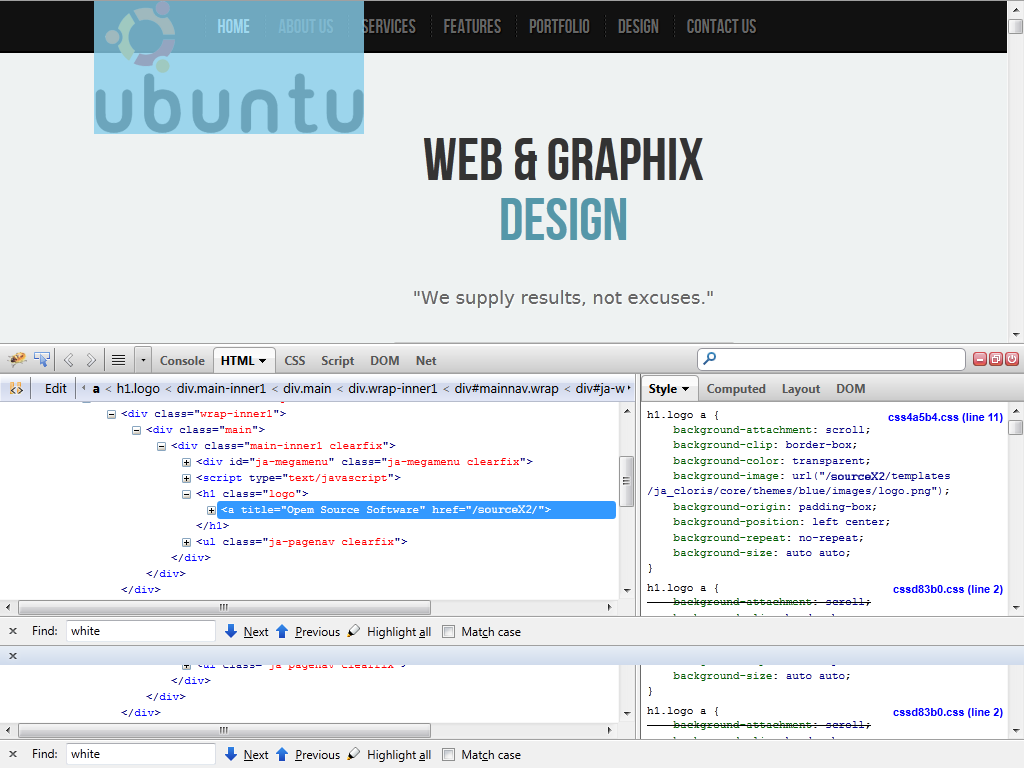Open the css4a5b4.css (line 11) link
The width and height of the screenshot is (1024, 768).
coord(945,417)
